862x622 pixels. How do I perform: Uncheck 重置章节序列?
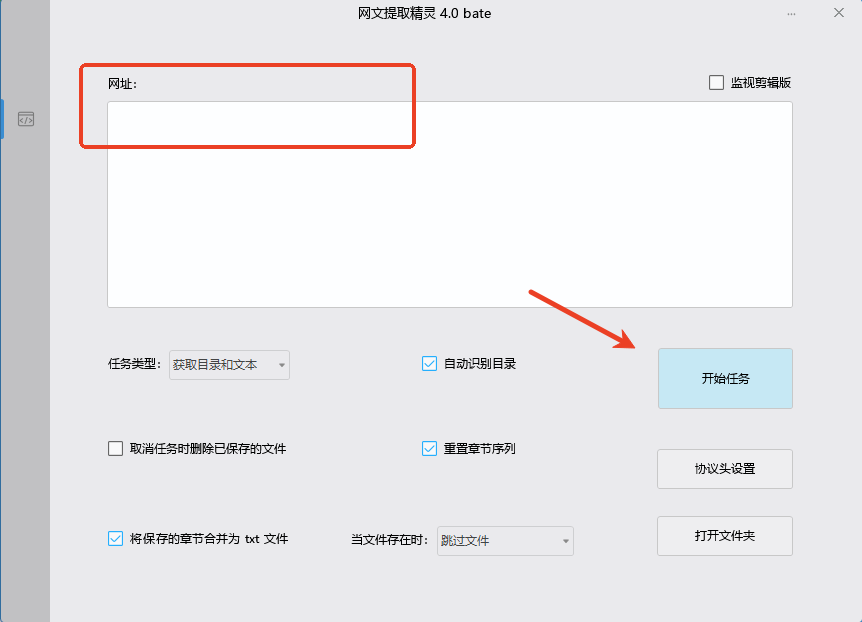[x=429, y=448]
